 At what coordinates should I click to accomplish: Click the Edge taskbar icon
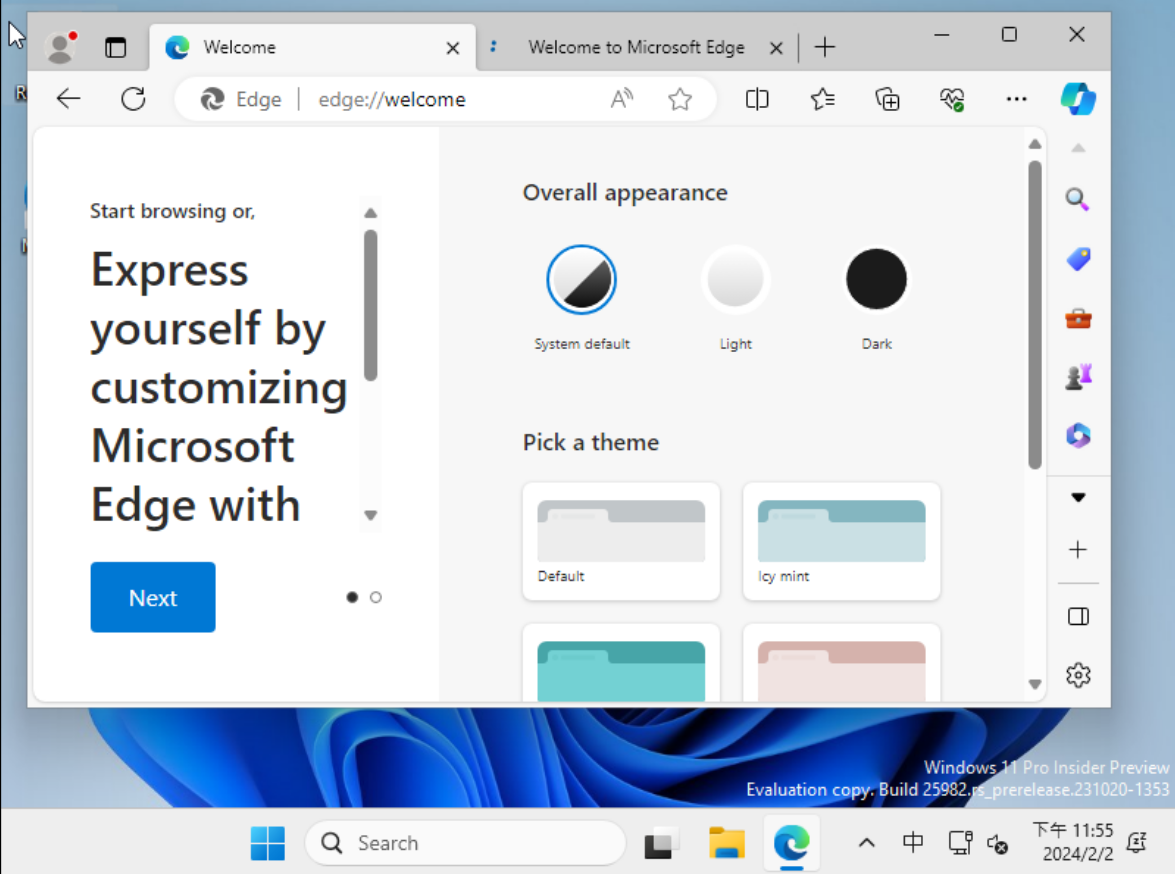791,843
